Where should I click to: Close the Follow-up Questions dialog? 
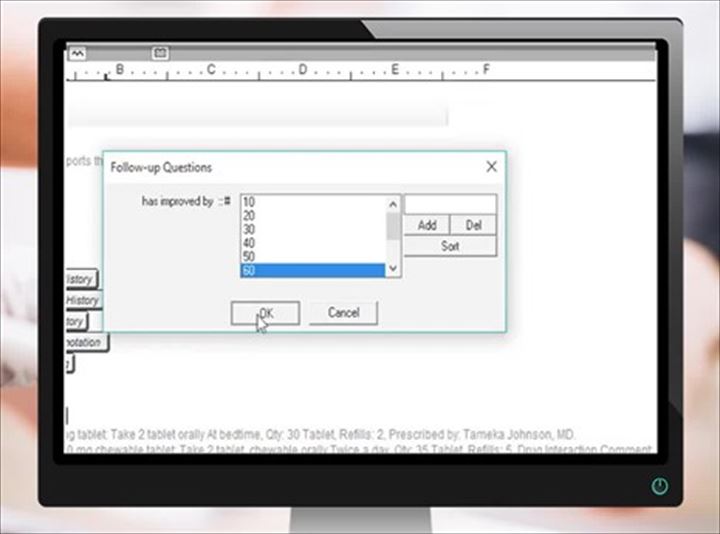pos(491,167)
